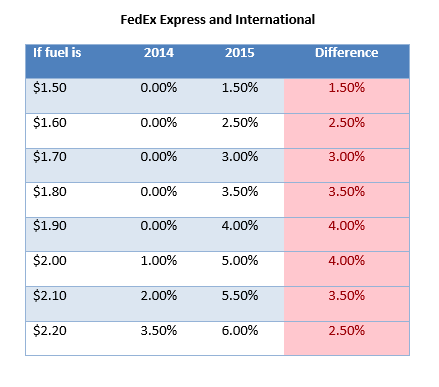This screenshot has width=439, height=387.
Task: Select the 2015 value 5.00% for $2.00
Action: (x=240, y=261)
